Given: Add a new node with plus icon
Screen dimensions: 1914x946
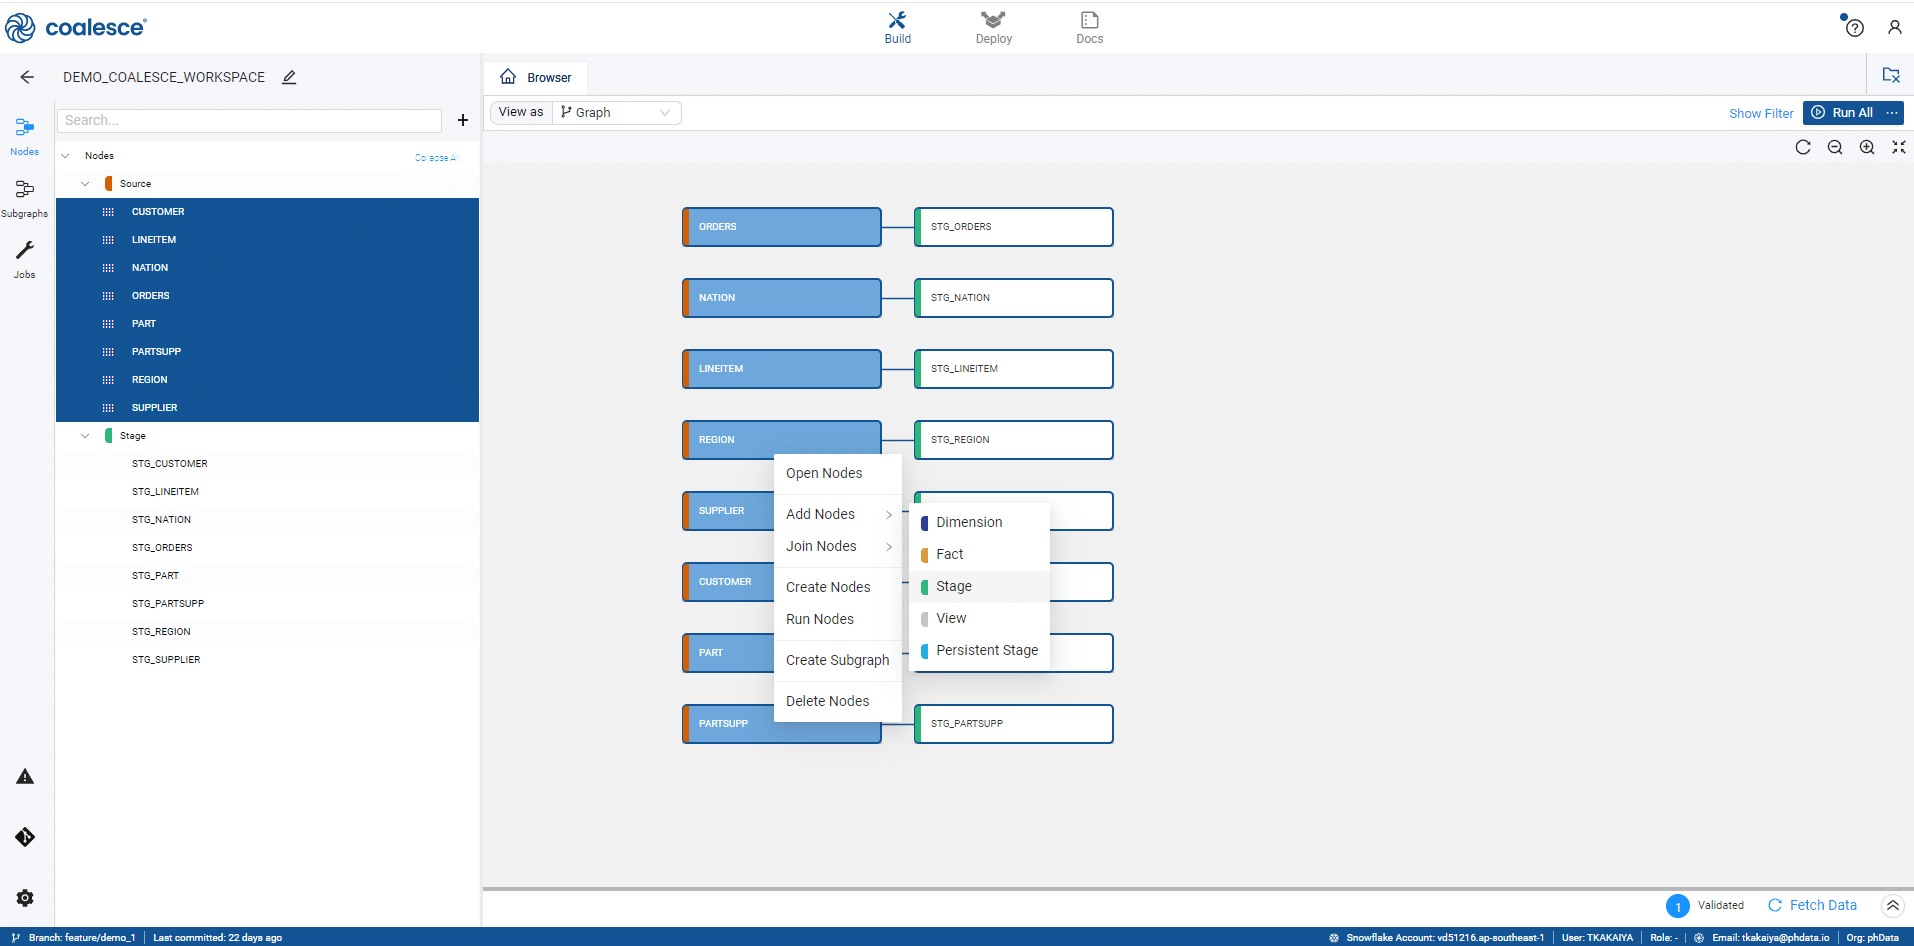Looking at the screenshot, I should click(463, 120).
